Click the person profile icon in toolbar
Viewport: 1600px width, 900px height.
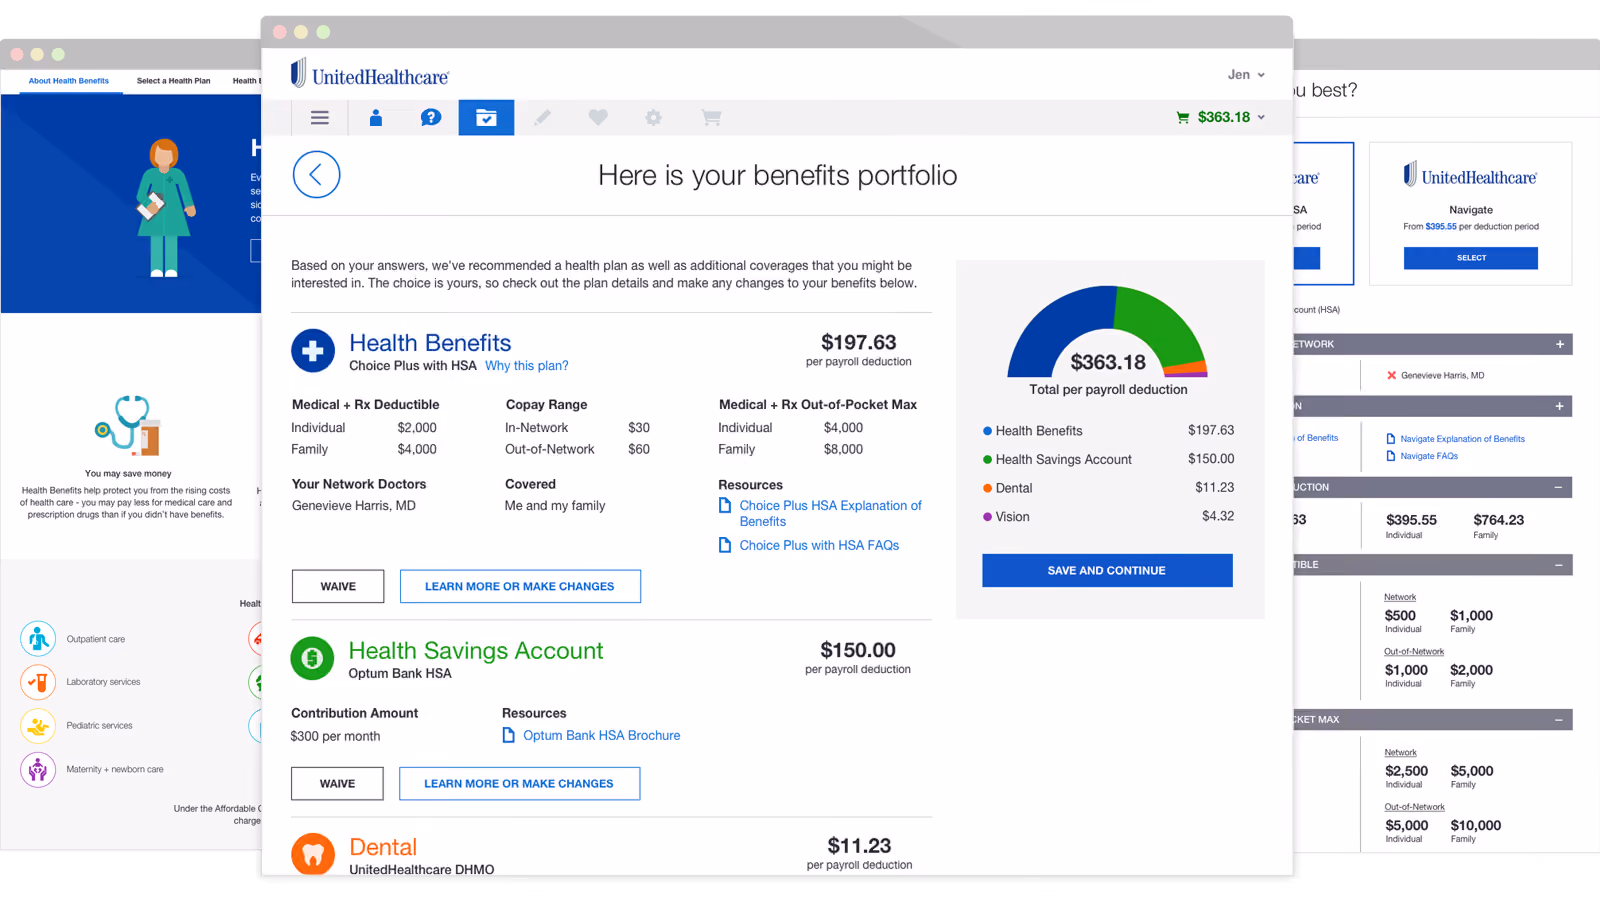376,118
